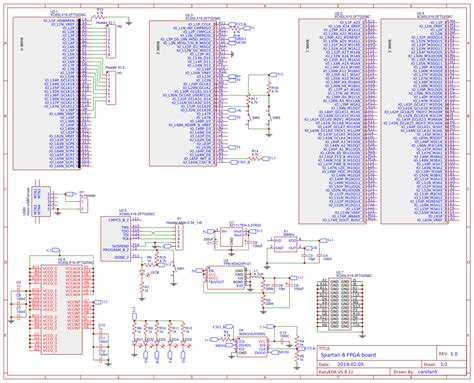Click the date value 2019-01-05

(x=350, y=364)
